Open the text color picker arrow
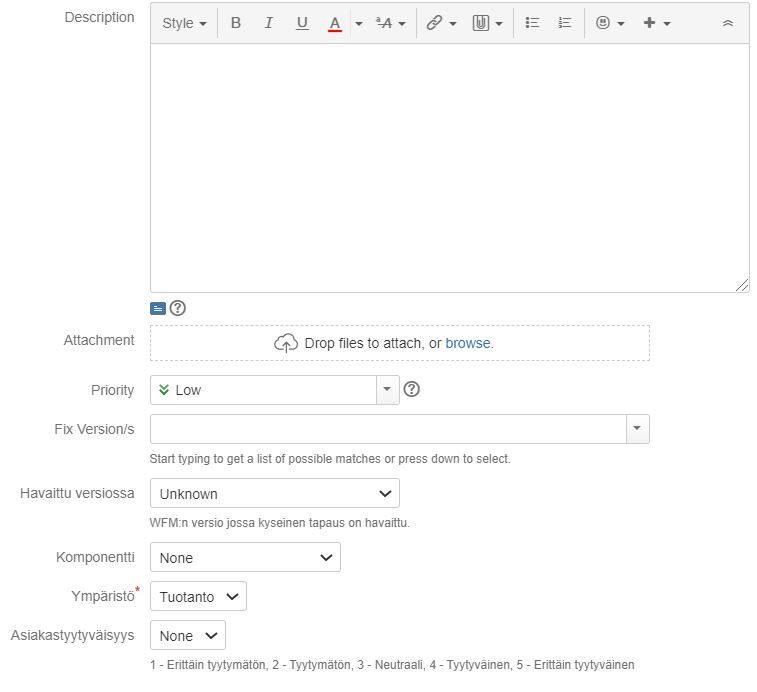Screen dimensions: 757x692 358,23
